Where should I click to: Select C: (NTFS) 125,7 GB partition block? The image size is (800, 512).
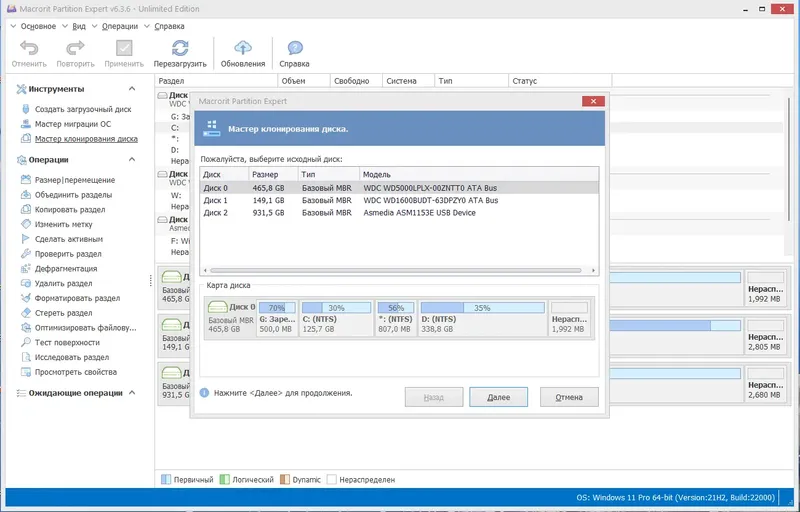[336, 318]
